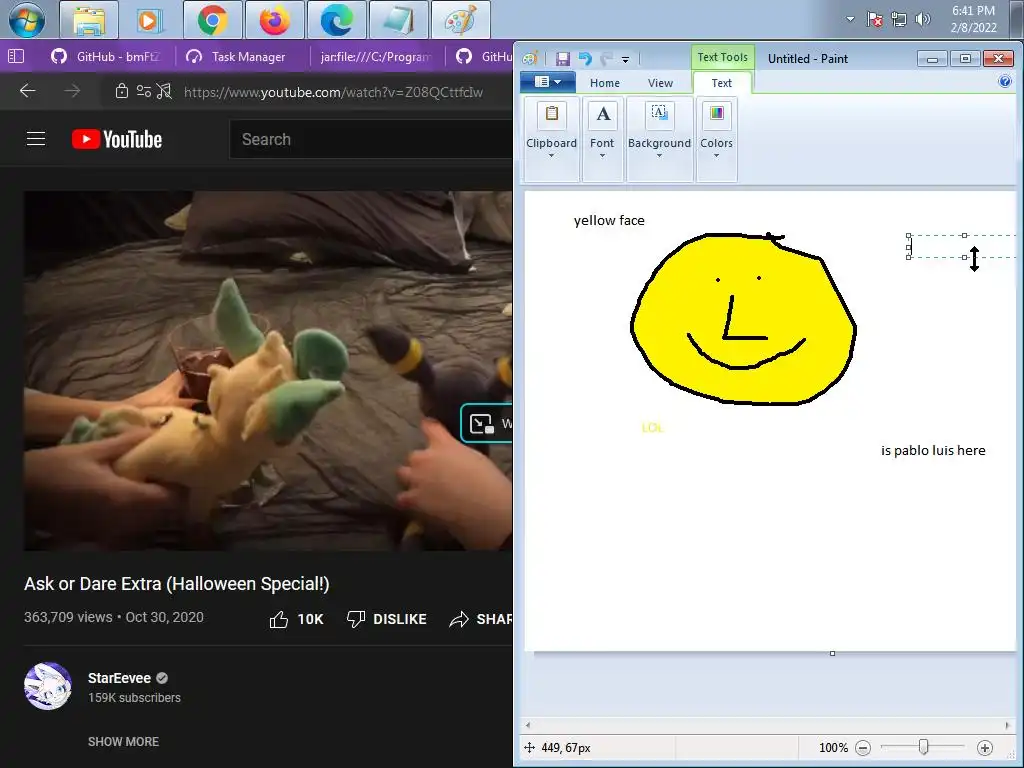Open Windows Explorer from the taskbar
This screenshot has width=1024, height=768.
click(x=89, y=20)
